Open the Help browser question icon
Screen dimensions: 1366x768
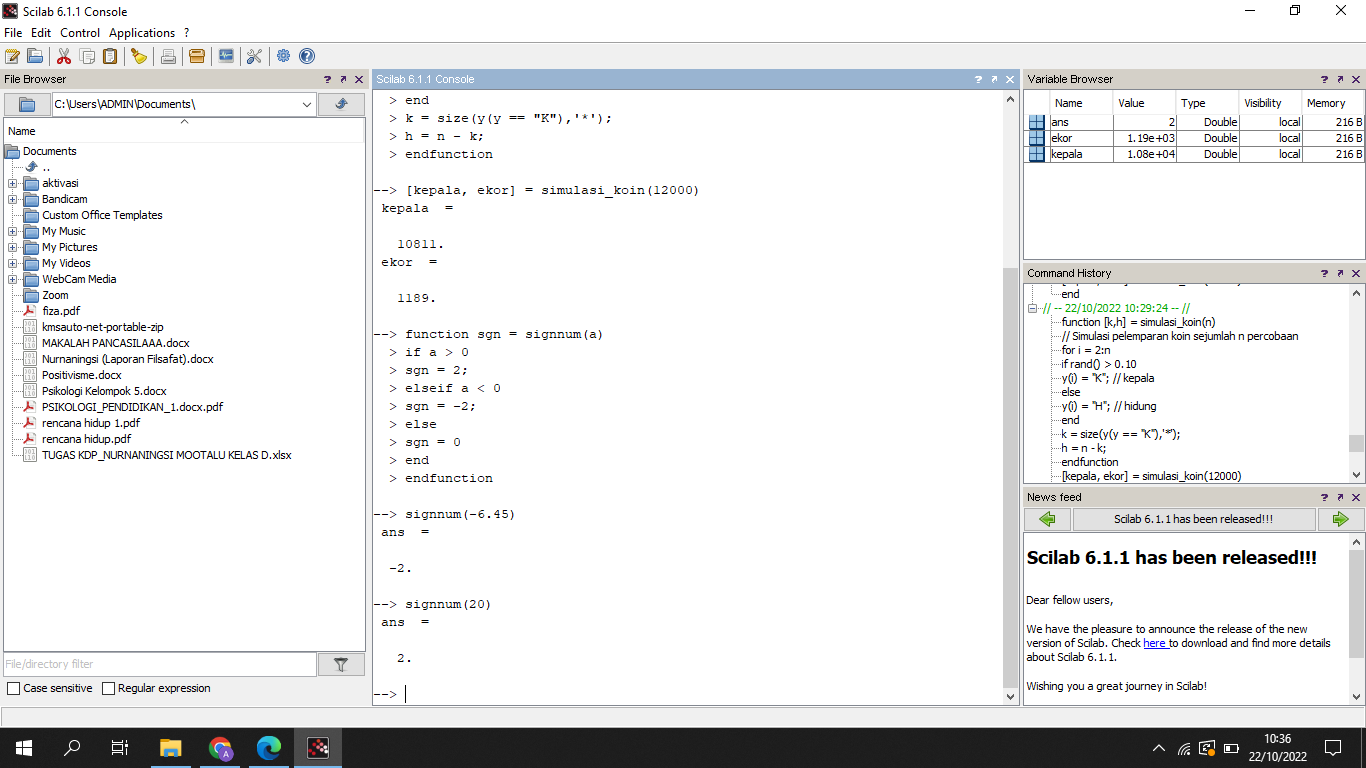tap(307, 56)
